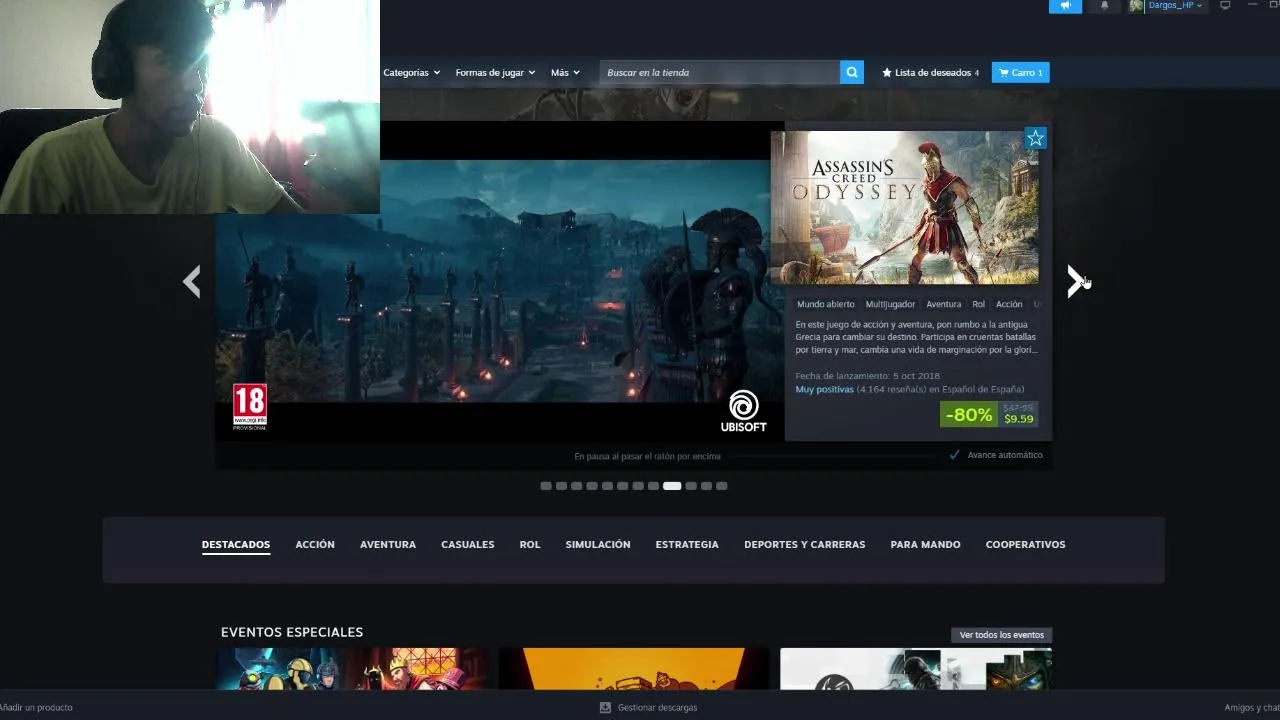Click the carousel auto-advance progress bar

click(832, 456)
